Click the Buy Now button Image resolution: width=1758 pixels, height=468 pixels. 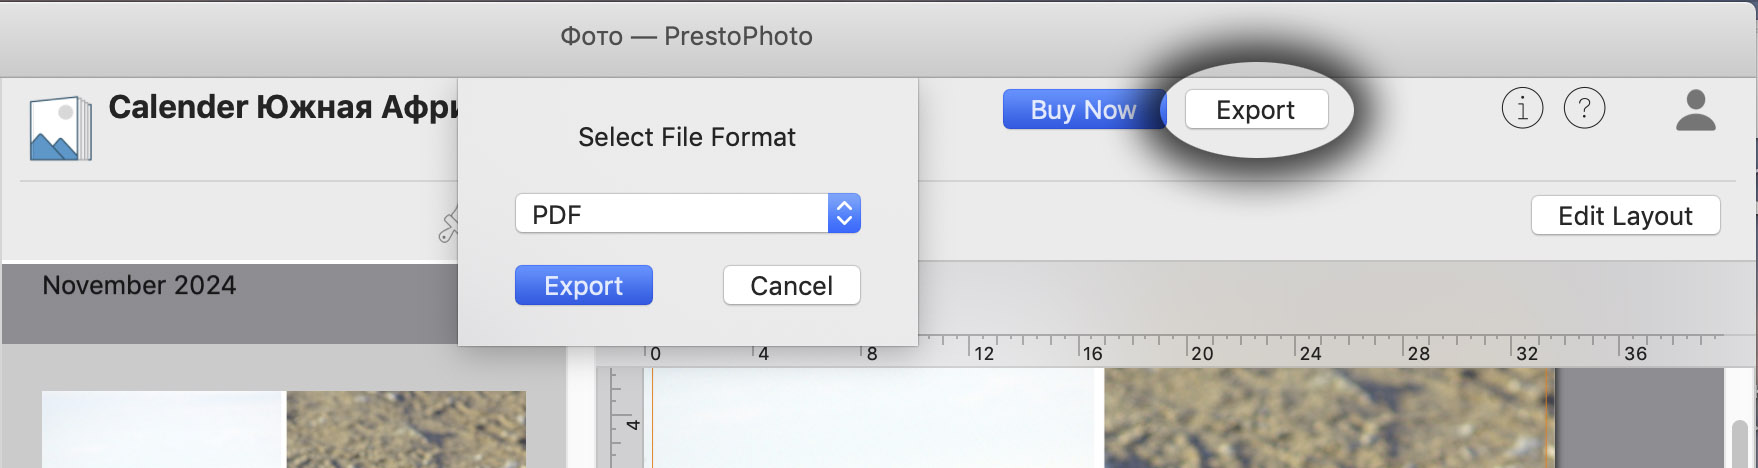tap(1084, 109)
